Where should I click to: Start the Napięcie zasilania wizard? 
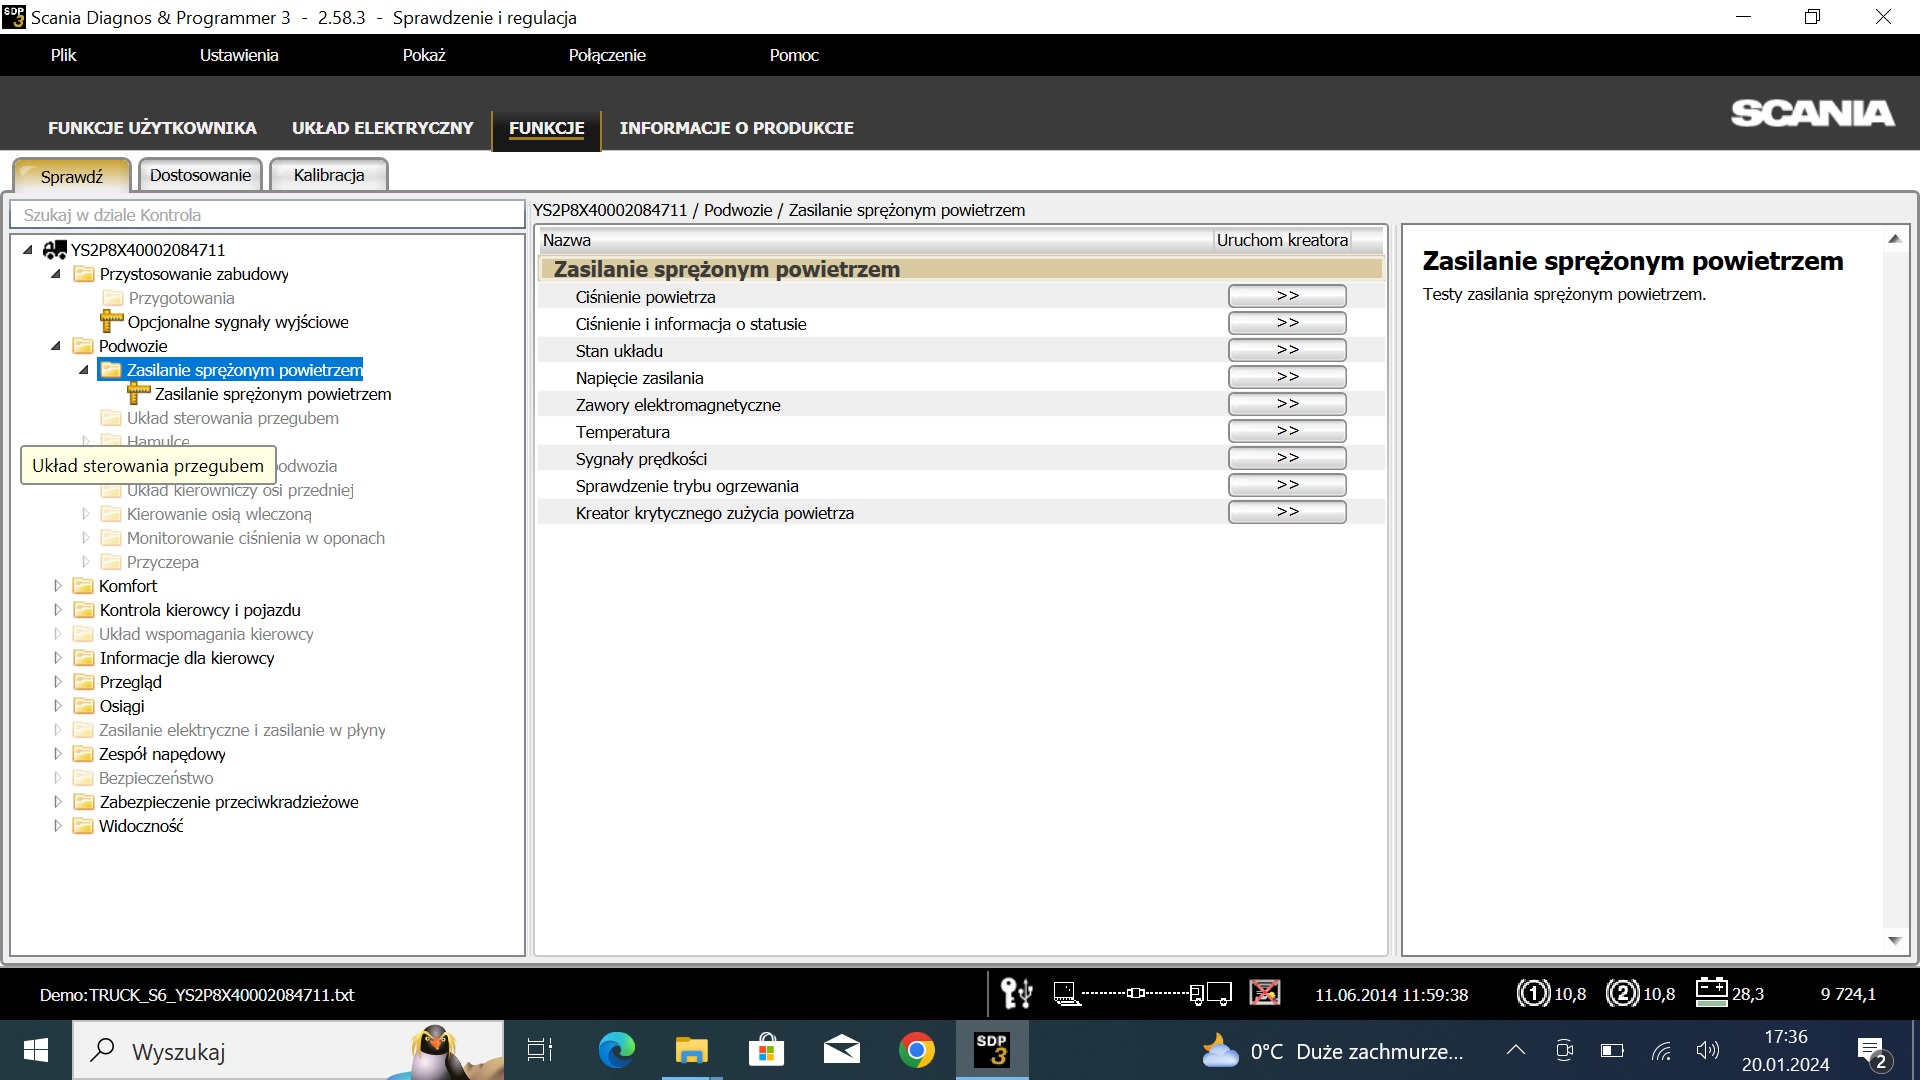tap(1287, 377)
